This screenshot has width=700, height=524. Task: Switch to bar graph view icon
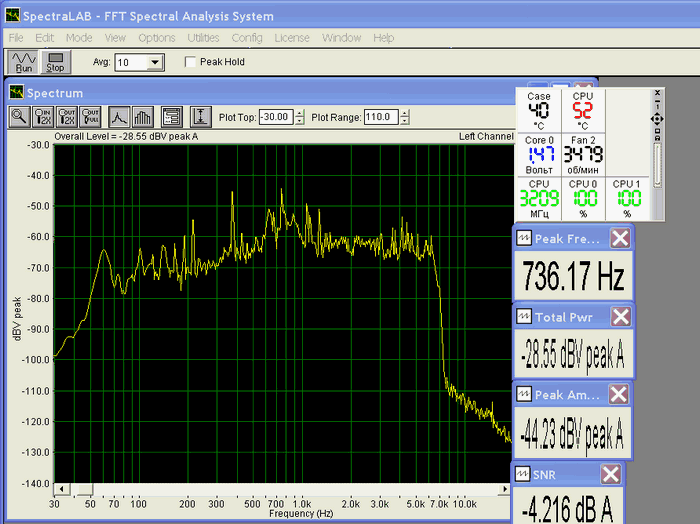[143, 116]
